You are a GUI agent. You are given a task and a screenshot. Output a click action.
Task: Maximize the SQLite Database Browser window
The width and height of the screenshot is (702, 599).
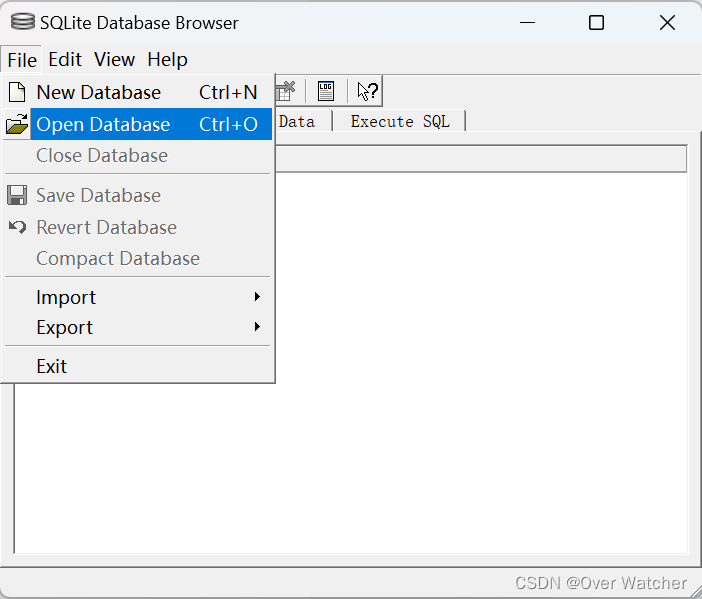(596, 22)
